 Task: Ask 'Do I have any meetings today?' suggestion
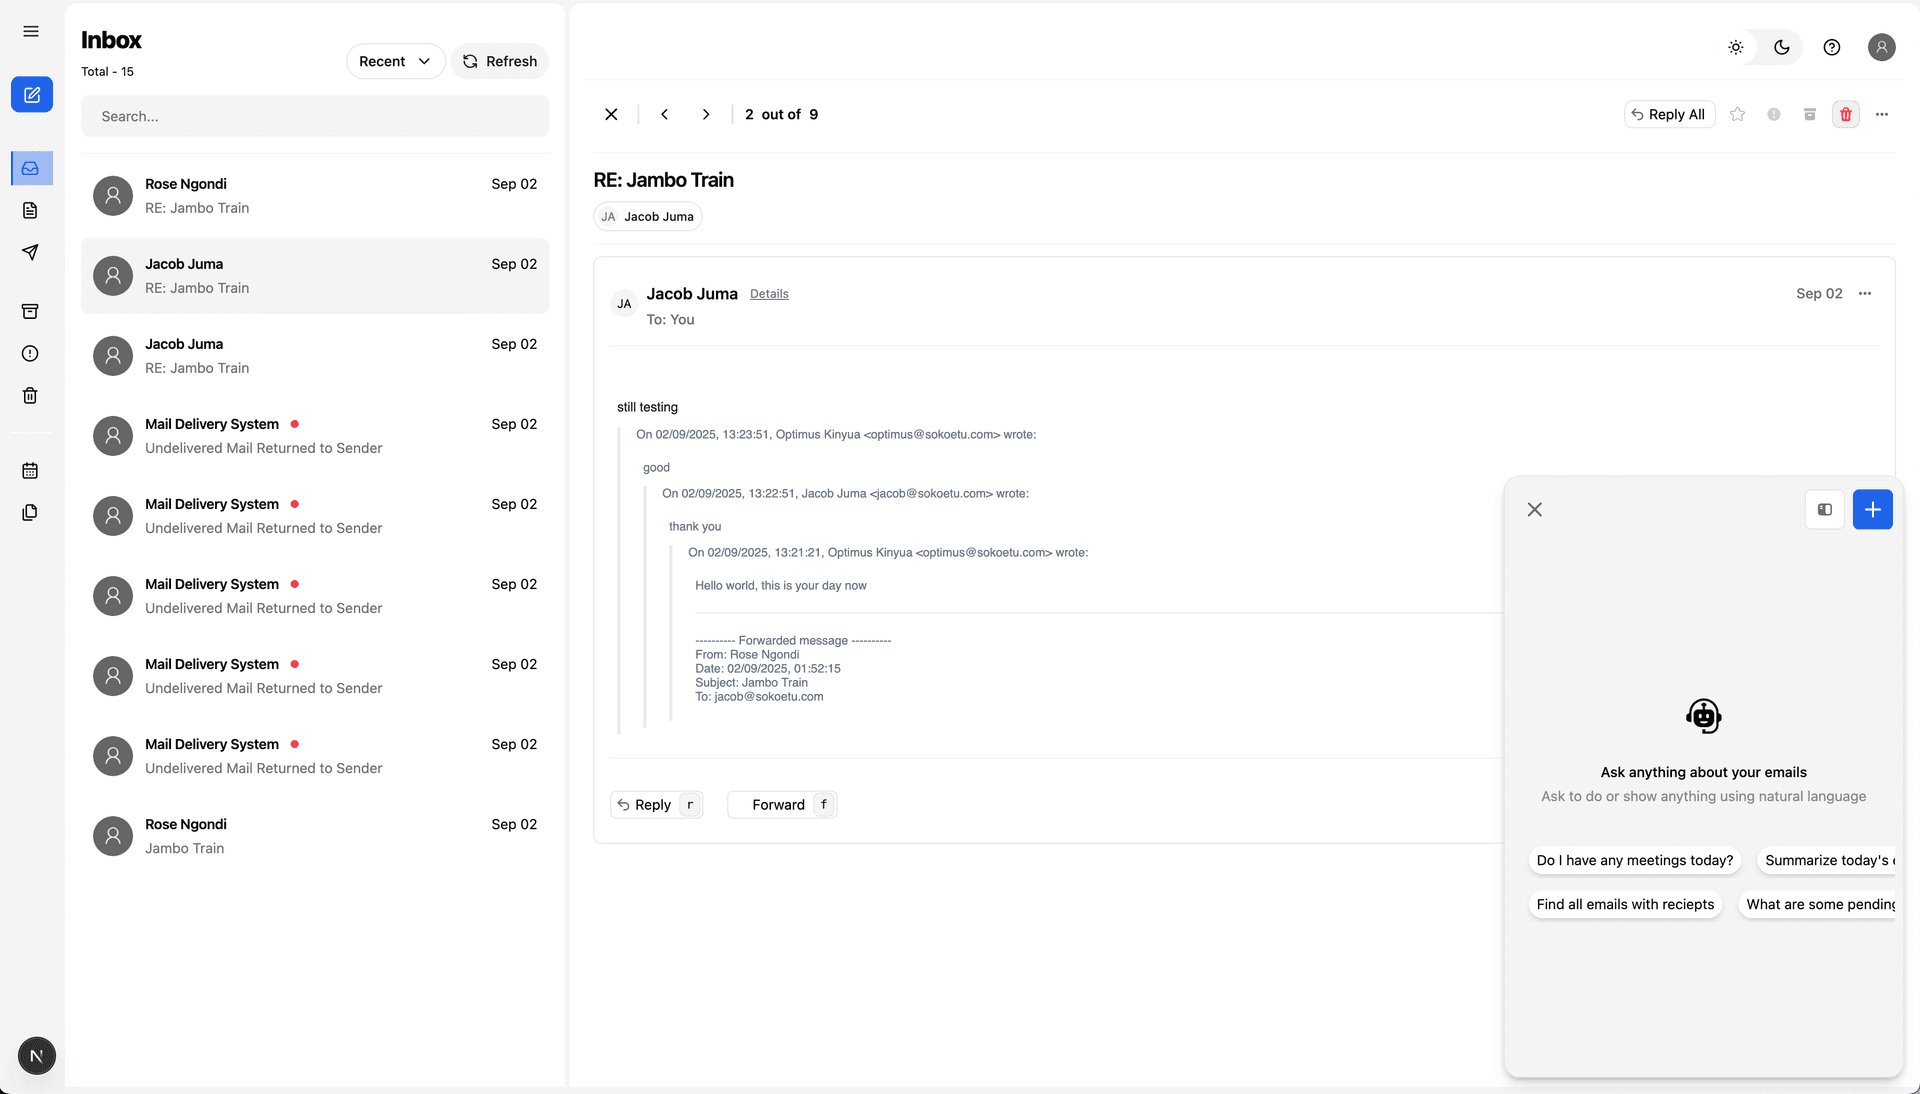(1634, 861)
